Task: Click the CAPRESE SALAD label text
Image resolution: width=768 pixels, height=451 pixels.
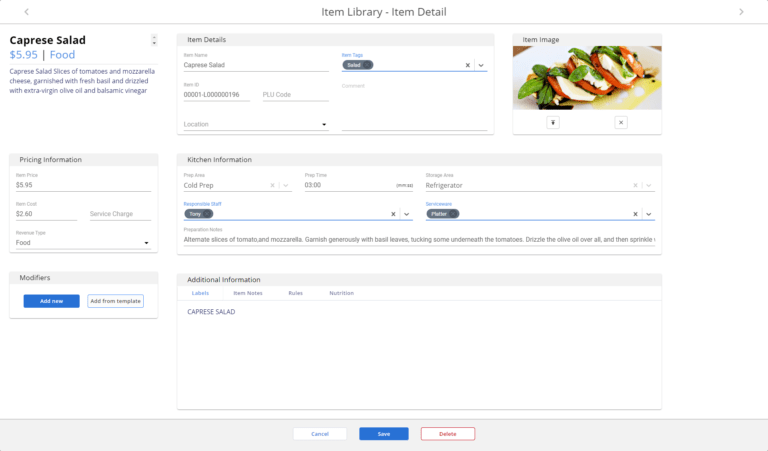Action: click(x=211, y=312)
